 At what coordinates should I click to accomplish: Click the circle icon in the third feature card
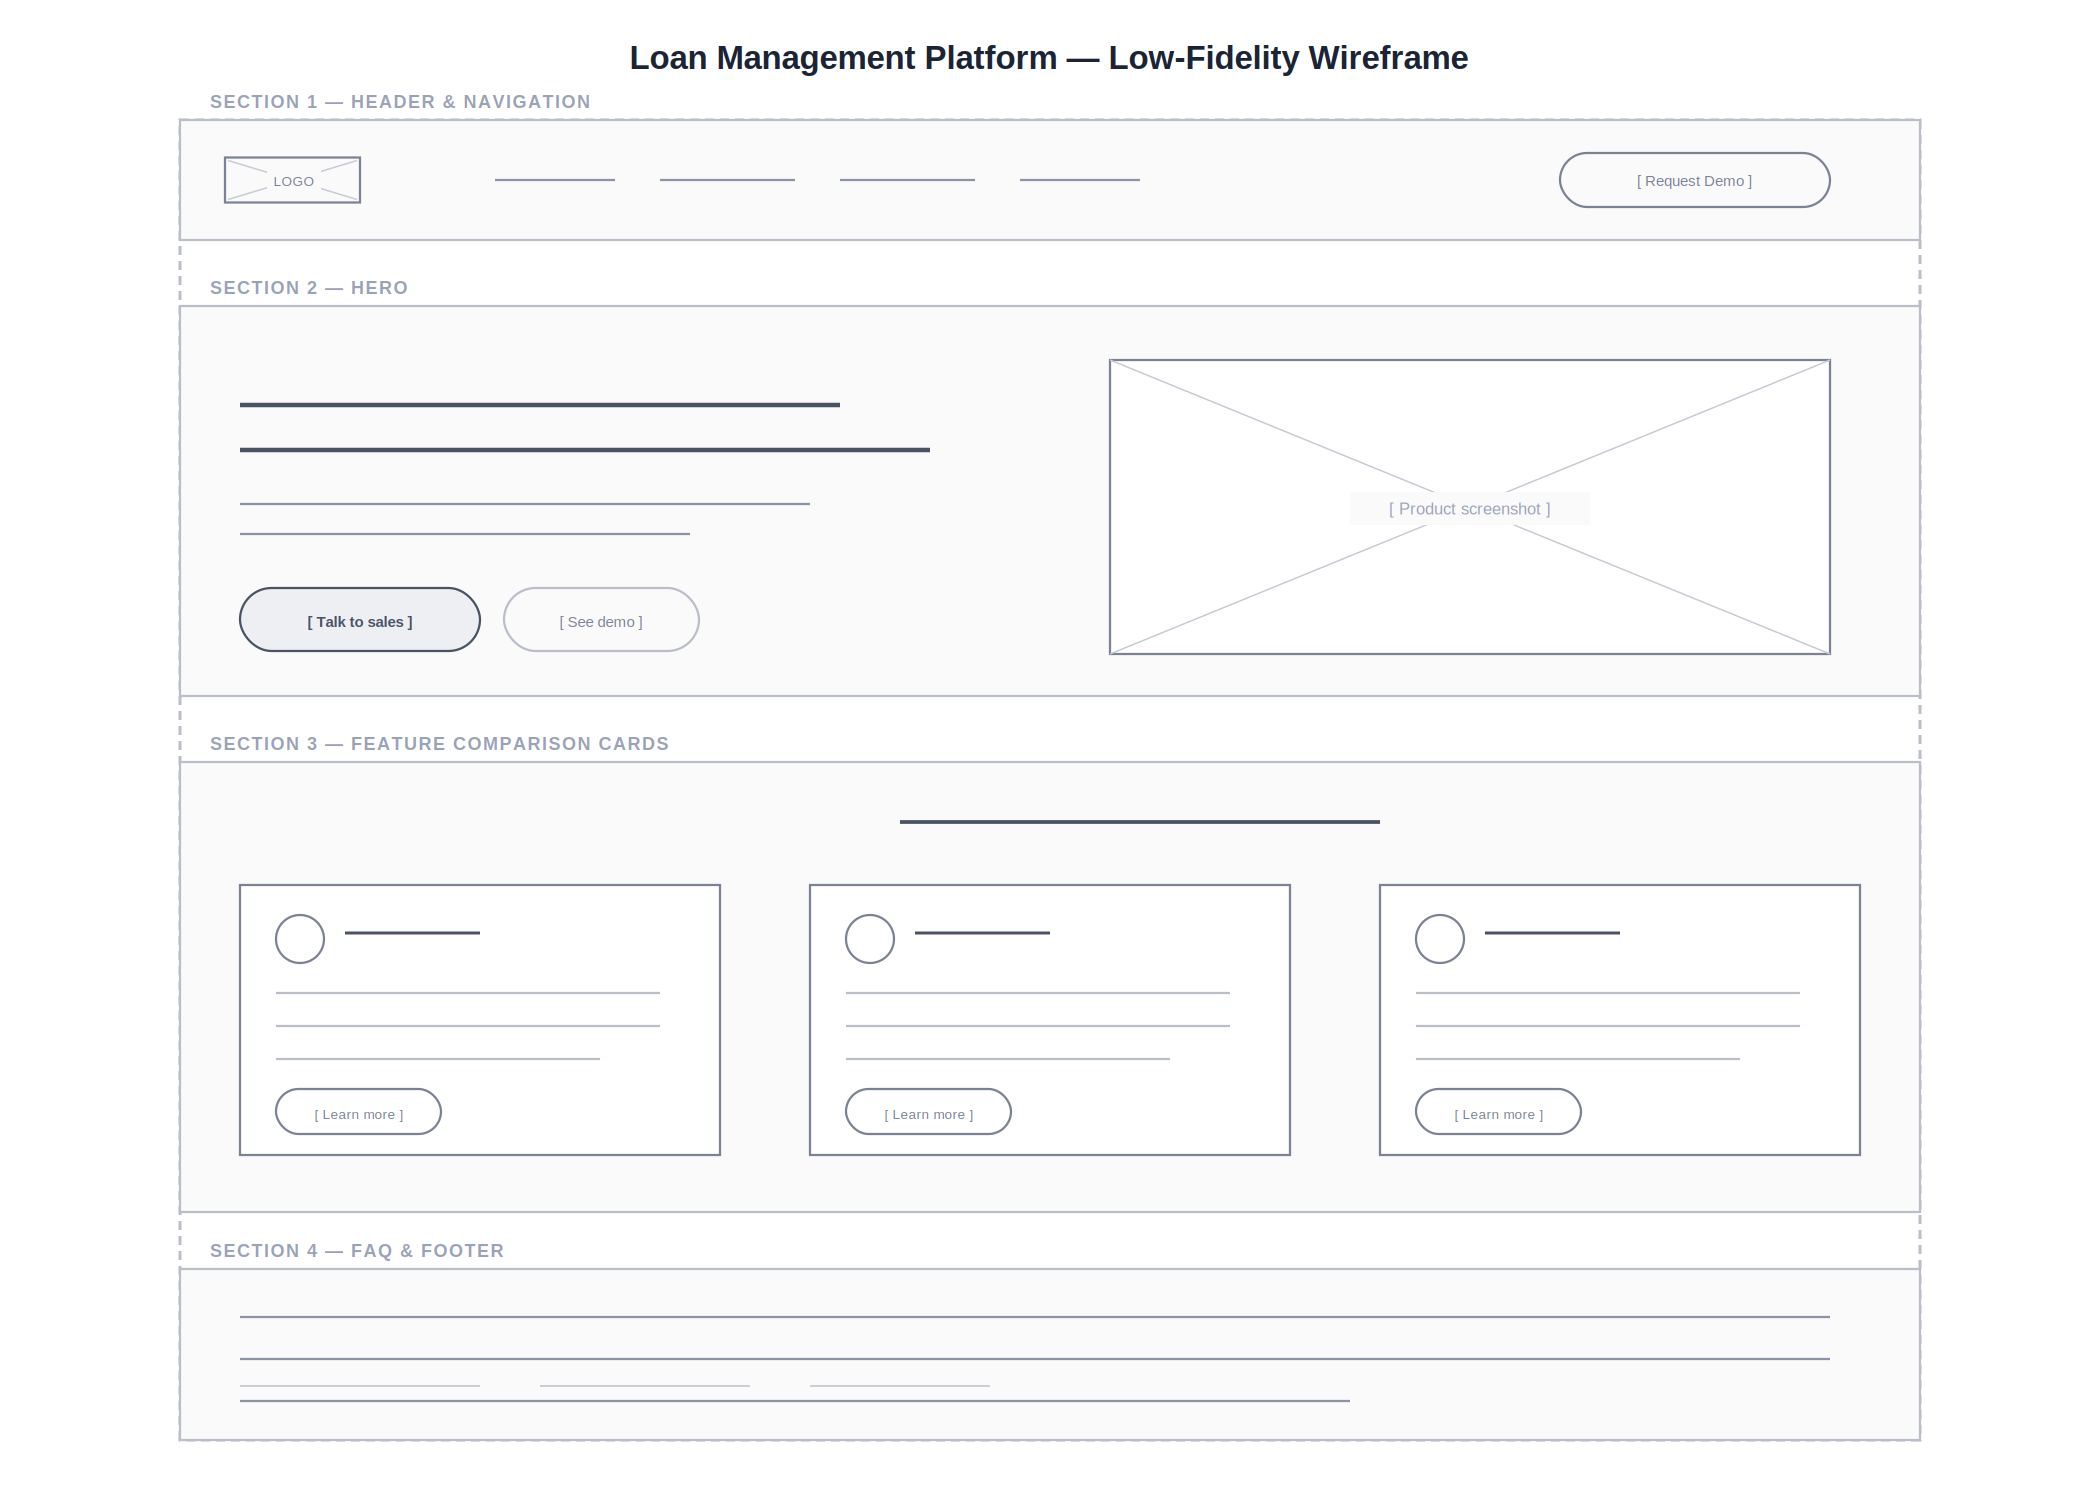[x=1440, y=939]
